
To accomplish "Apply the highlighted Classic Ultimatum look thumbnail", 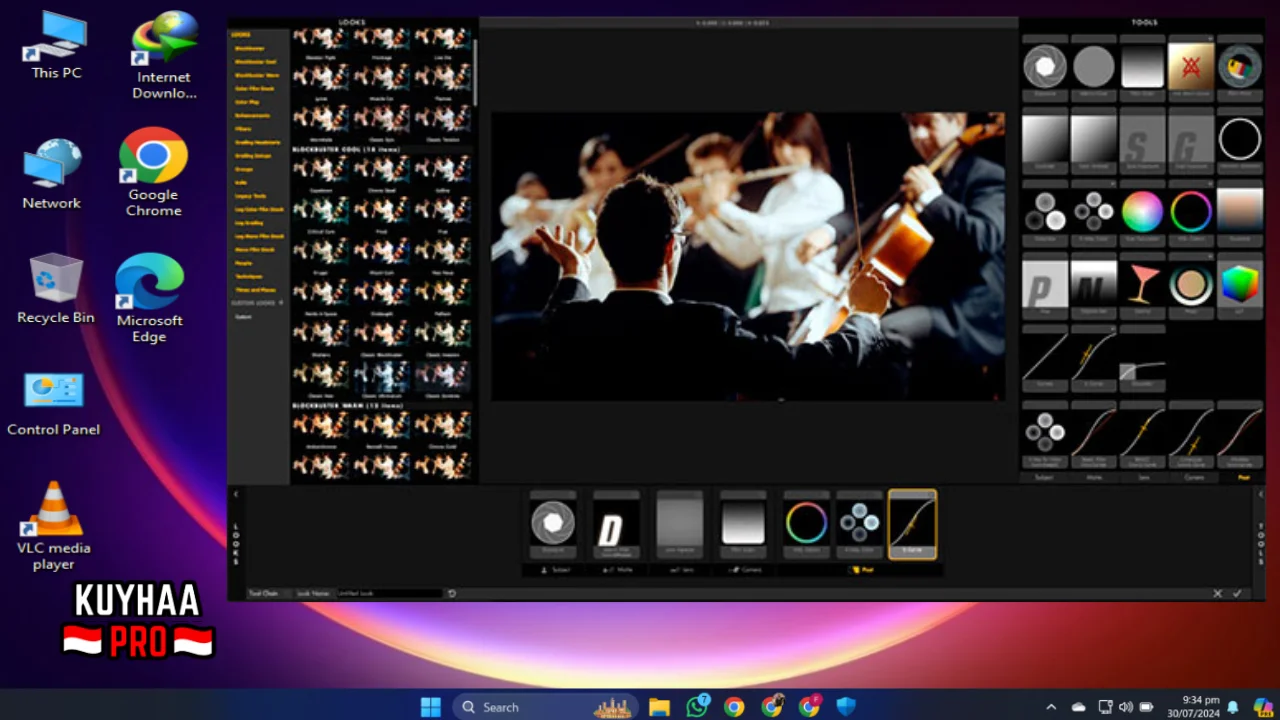I will click(382, 378).
